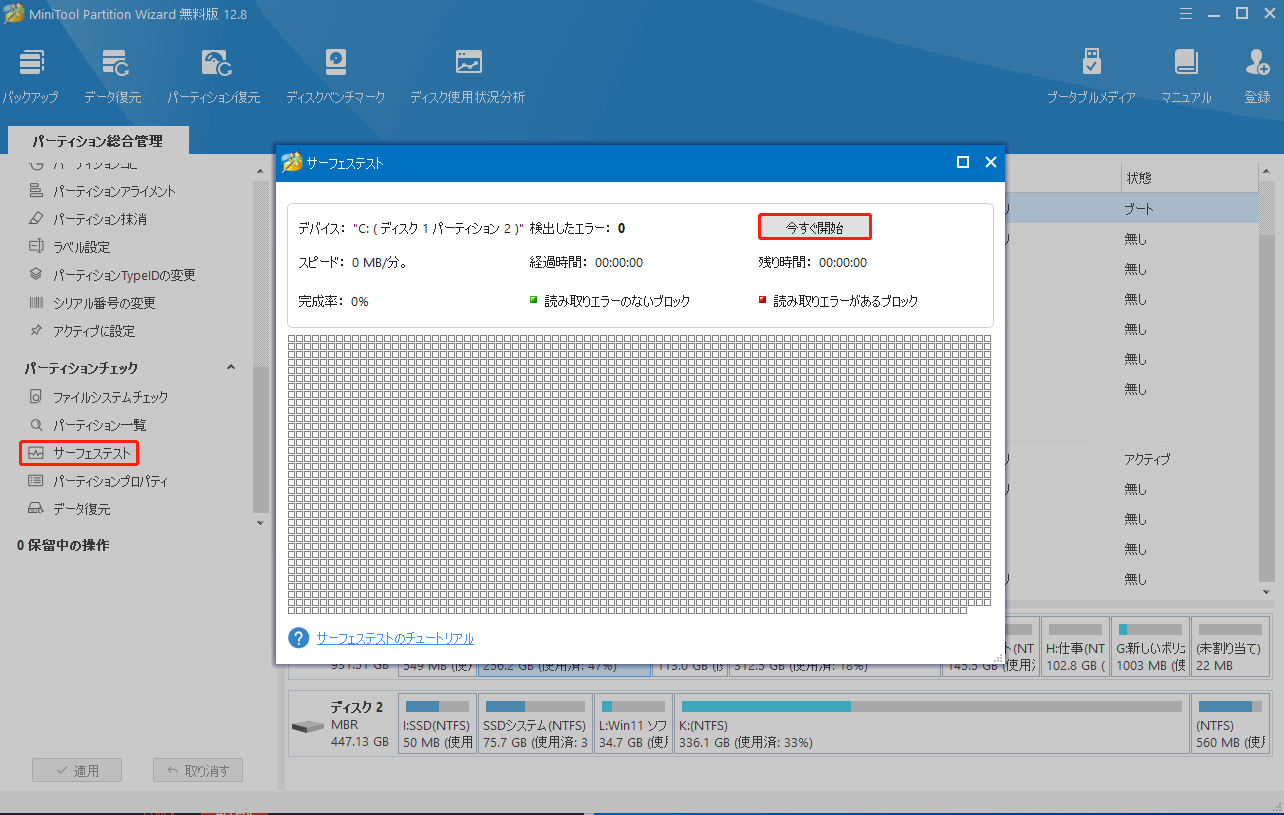Open サーフェステストのチュートリアル link
The height and width of the screenshot is (815, 1284).
click(x=395, y=638)
